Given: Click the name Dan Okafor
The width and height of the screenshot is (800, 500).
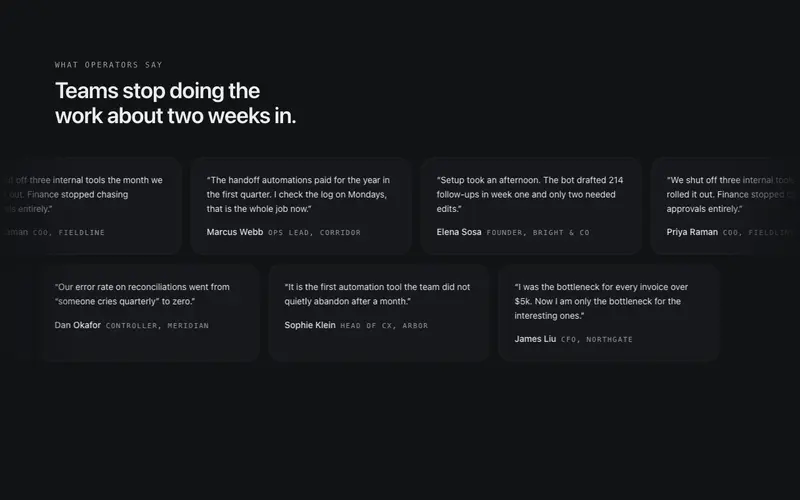Looking at the screenshot, I should click(x=78, y=325).
